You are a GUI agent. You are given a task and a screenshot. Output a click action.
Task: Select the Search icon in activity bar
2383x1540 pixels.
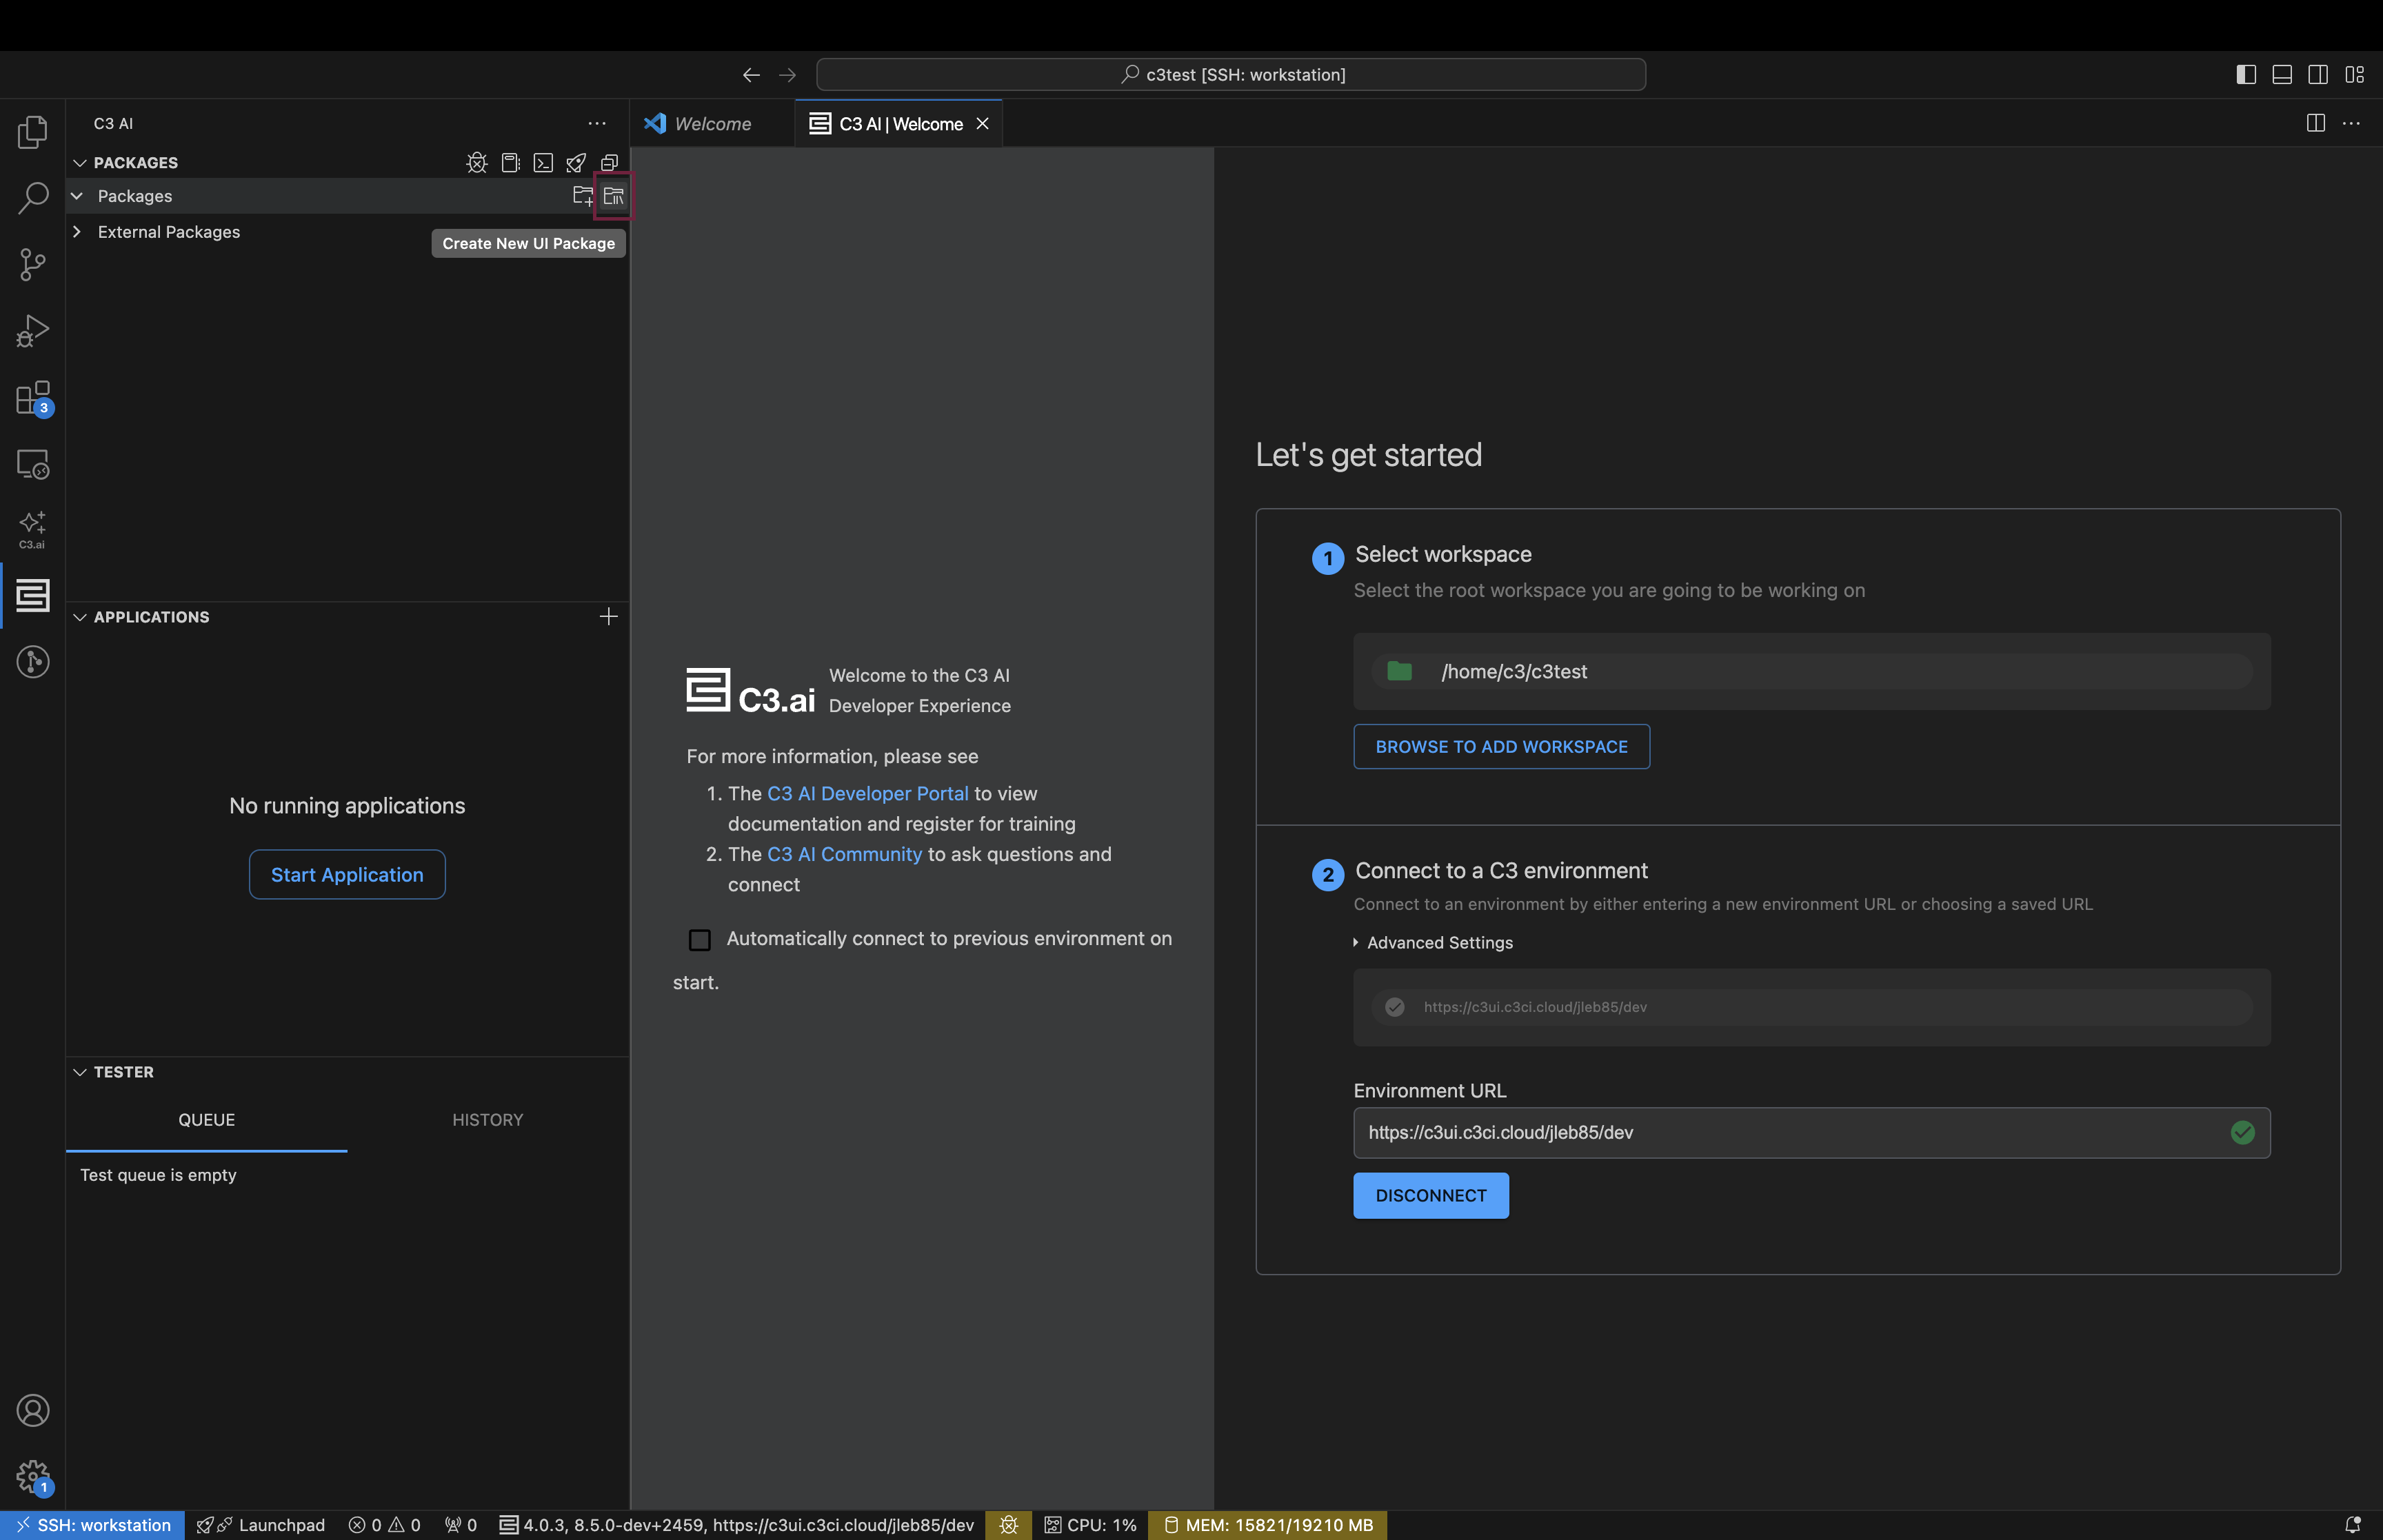coord(33,198)
